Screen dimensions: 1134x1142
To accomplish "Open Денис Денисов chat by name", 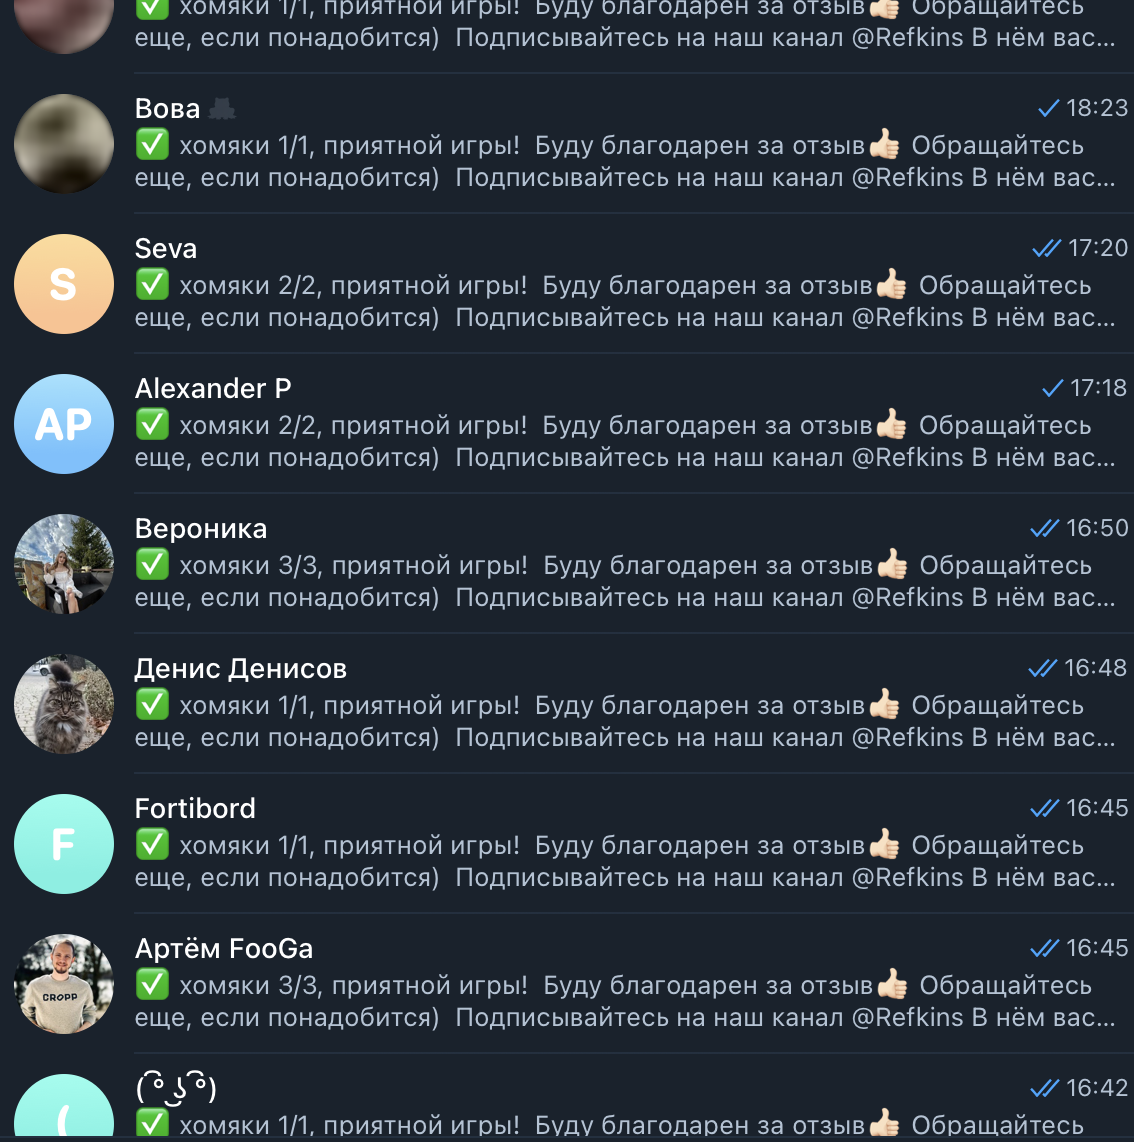I will click(x=240, y=669).
